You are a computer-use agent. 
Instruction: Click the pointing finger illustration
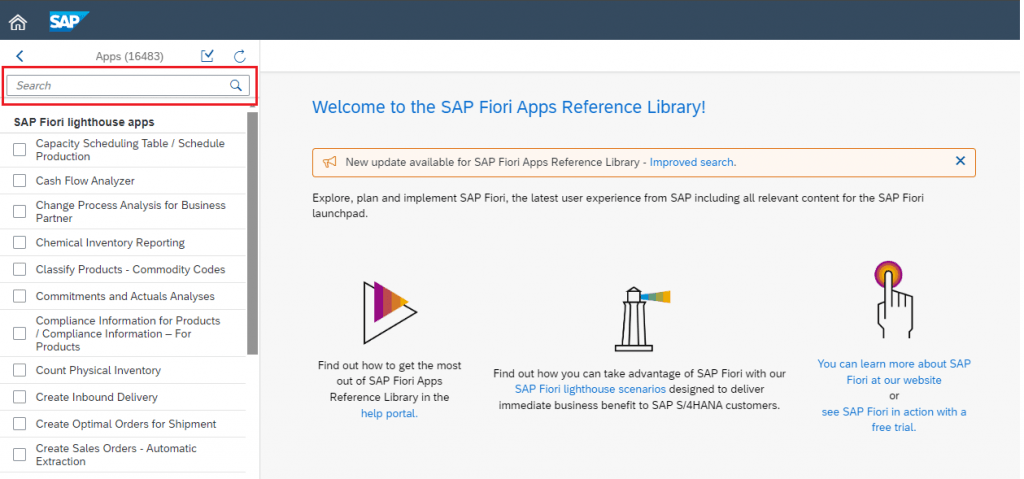point(892,299)
